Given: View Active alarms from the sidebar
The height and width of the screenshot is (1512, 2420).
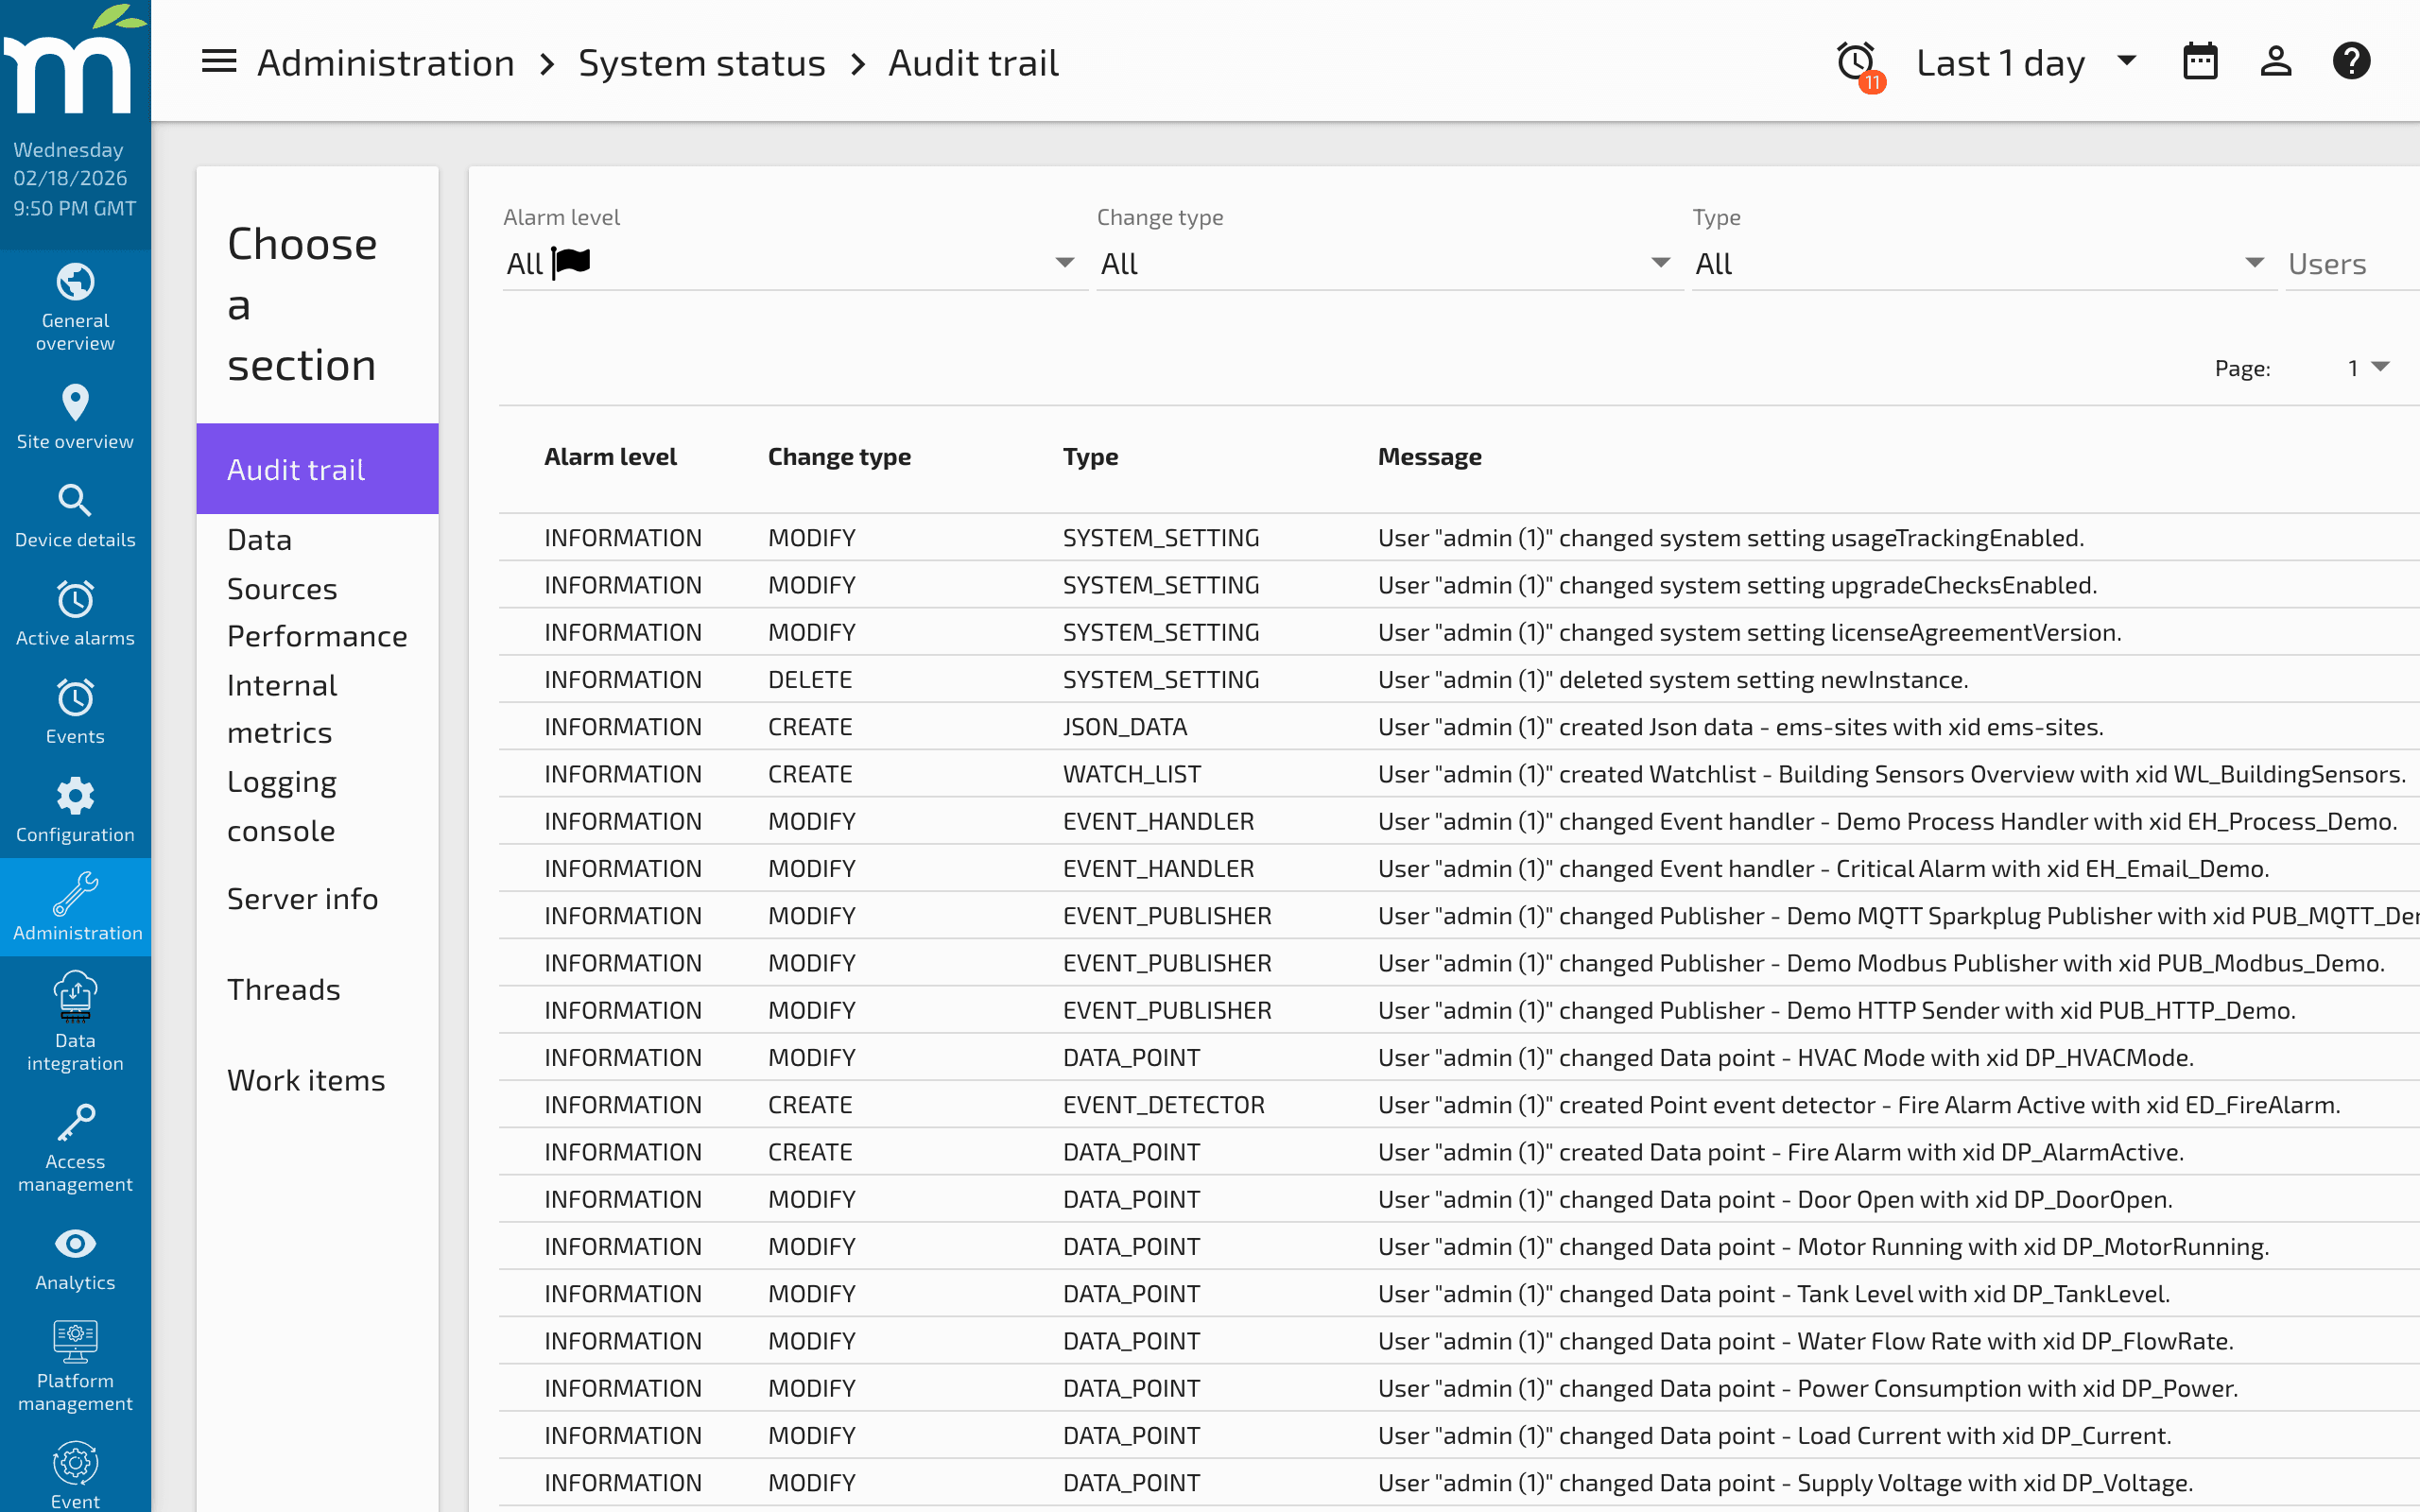Looking at the screenshot, I should pos(75,600).
